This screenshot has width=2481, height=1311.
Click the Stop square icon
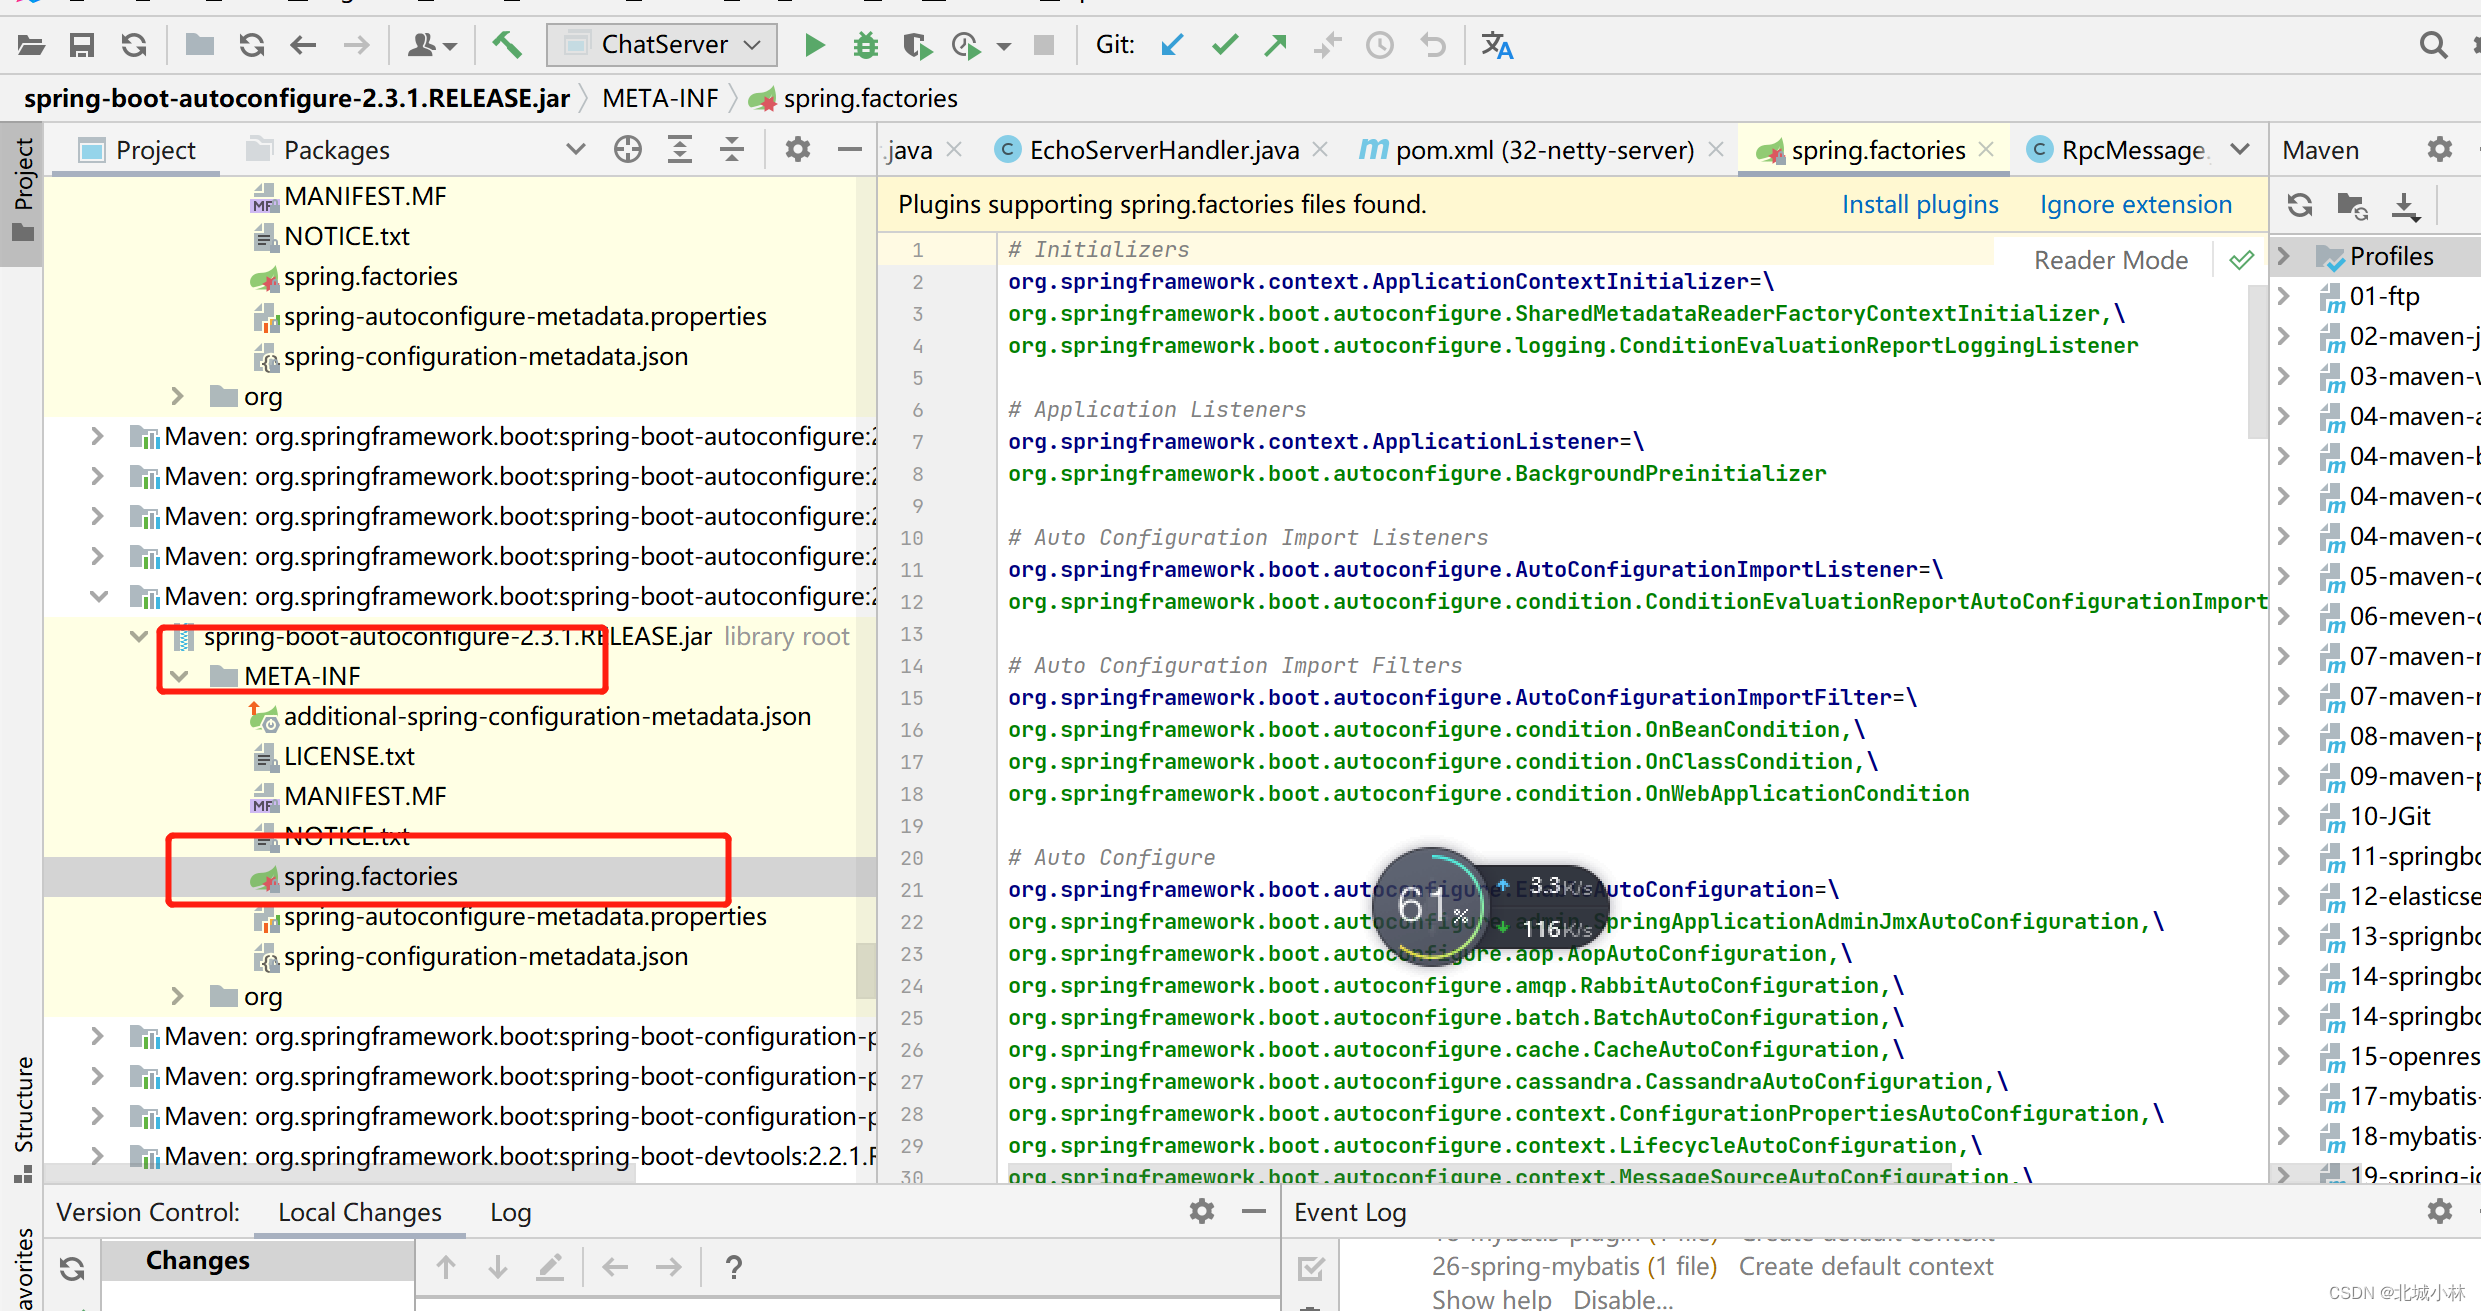(x=1043, y=45)
